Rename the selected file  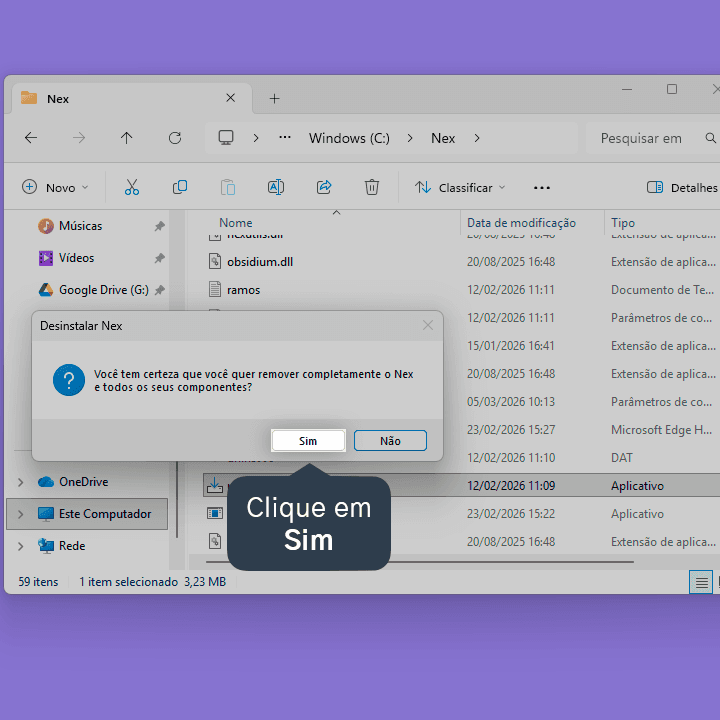(x=276, y=187)
